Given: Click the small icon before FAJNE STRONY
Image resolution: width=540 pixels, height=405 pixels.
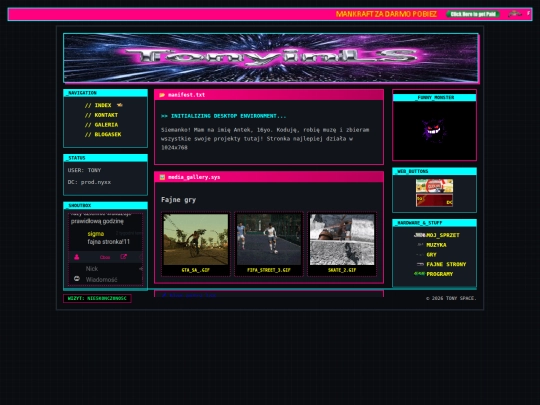Looking at the screenshot, I should pos(420,264).
